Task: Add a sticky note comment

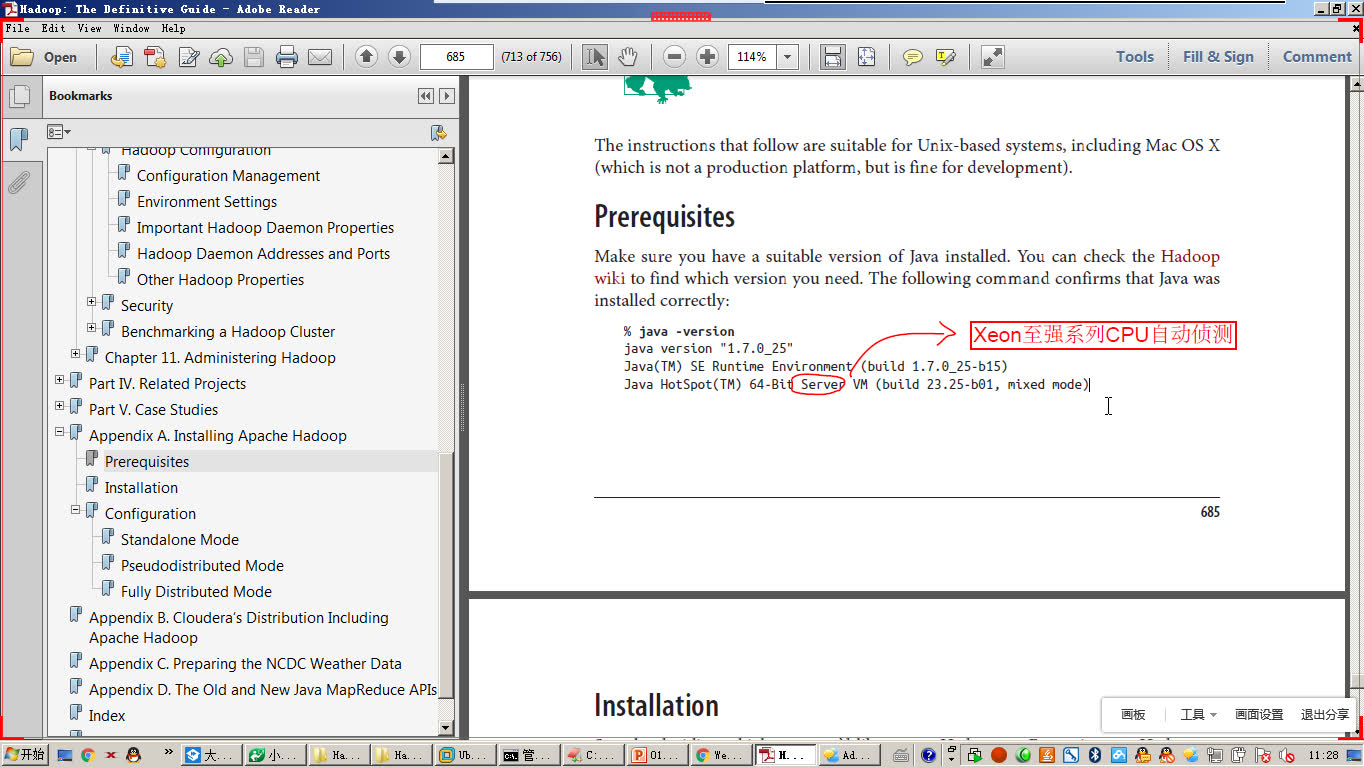Action: coord(912,57)
